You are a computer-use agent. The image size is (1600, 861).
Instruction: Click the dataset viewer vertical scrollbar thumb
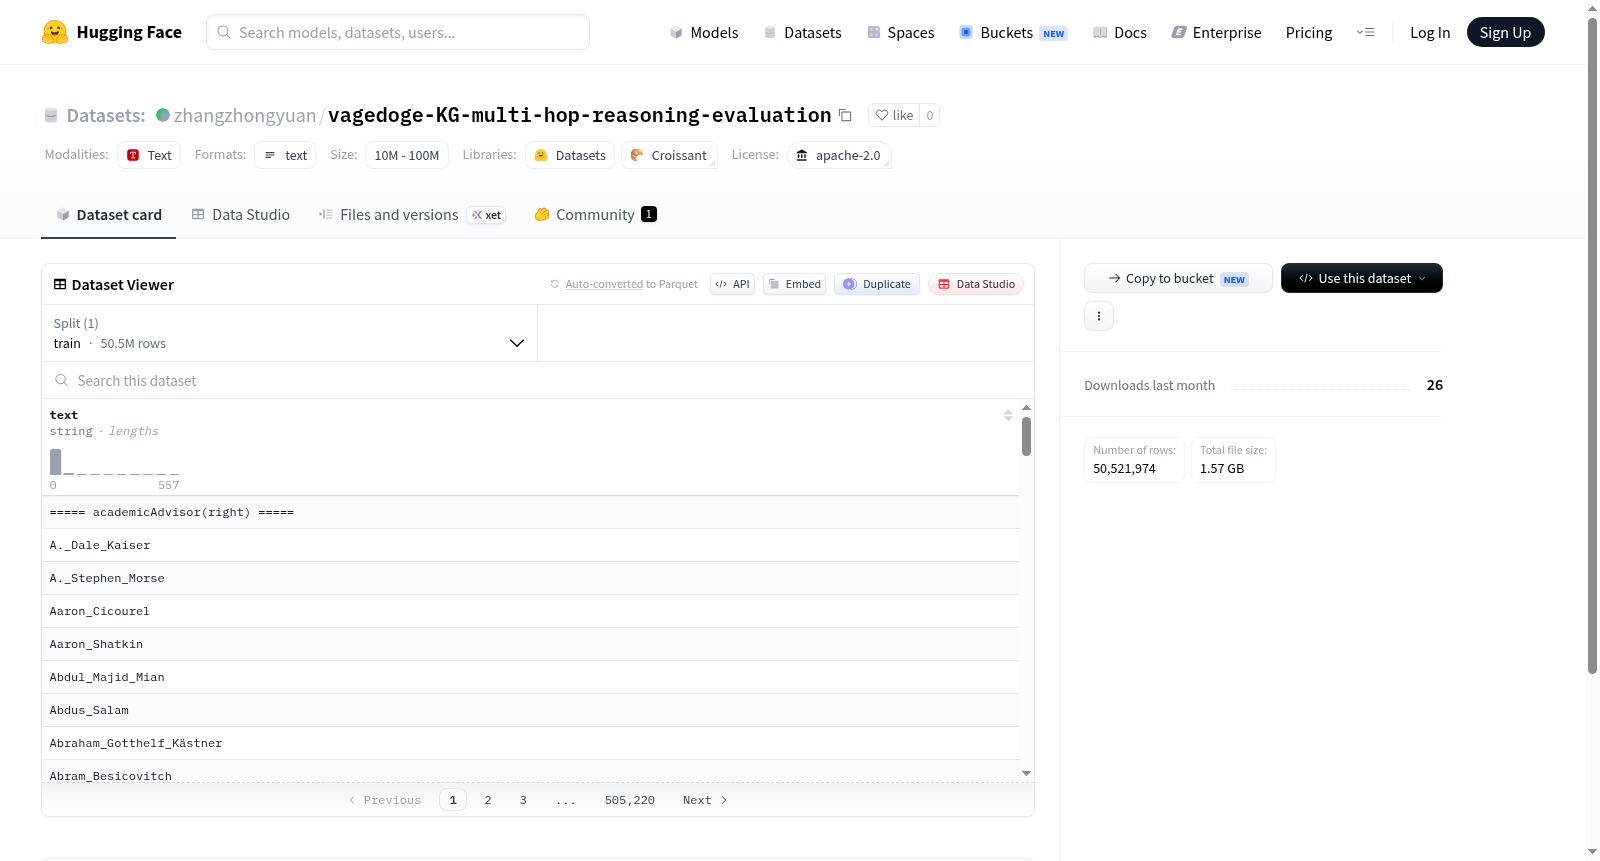tap(1026, 436)
